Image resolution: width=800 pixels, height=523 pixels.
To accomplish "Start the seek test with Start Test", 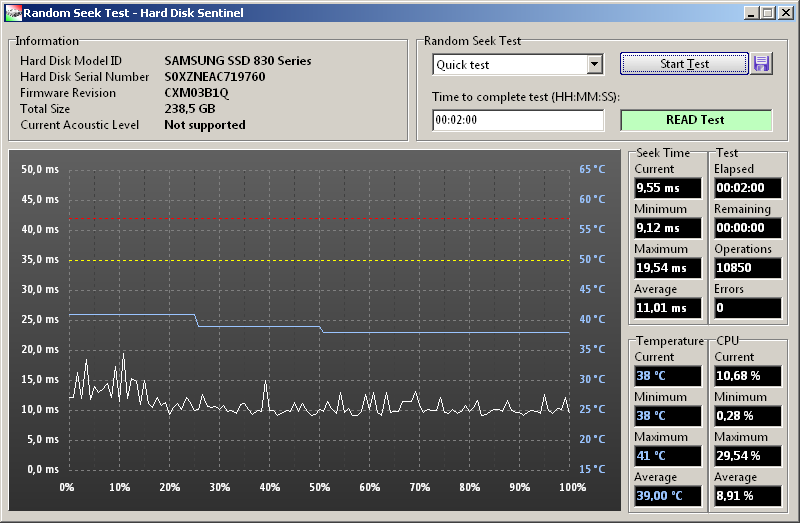I will pos(684,64).
